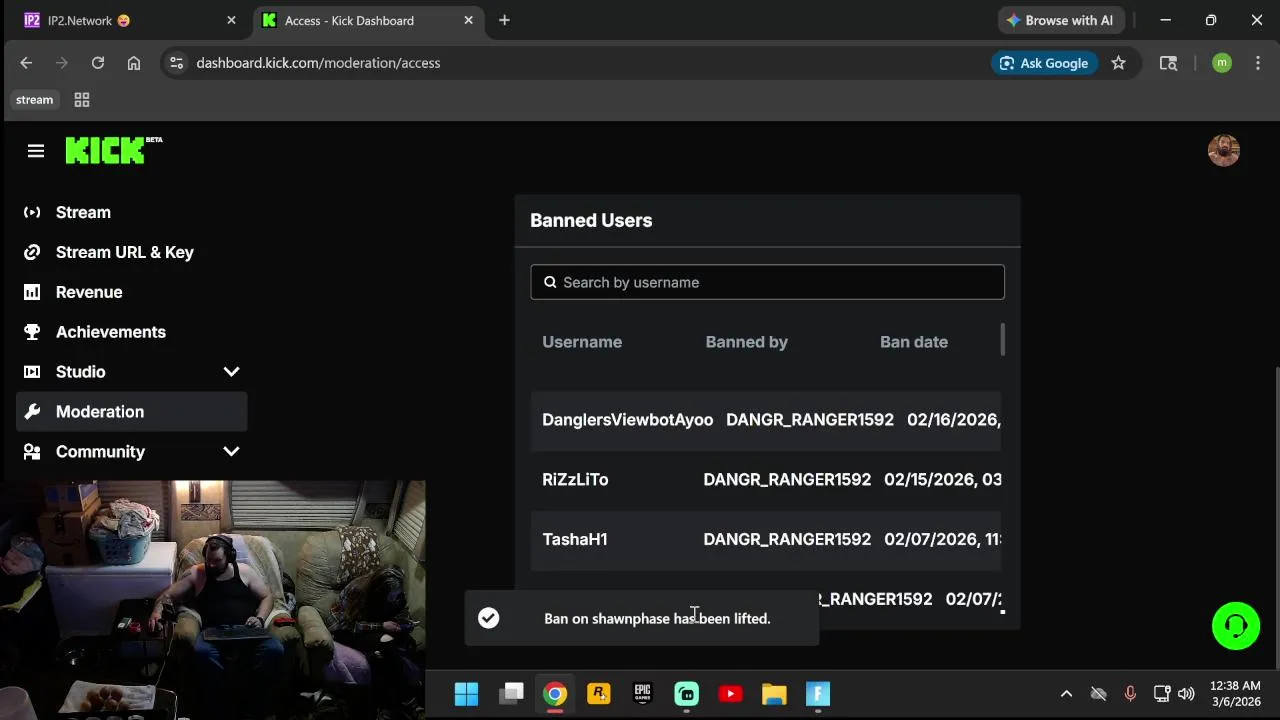
Task: Open the profile avatar menu
Action: (1223, 151)
